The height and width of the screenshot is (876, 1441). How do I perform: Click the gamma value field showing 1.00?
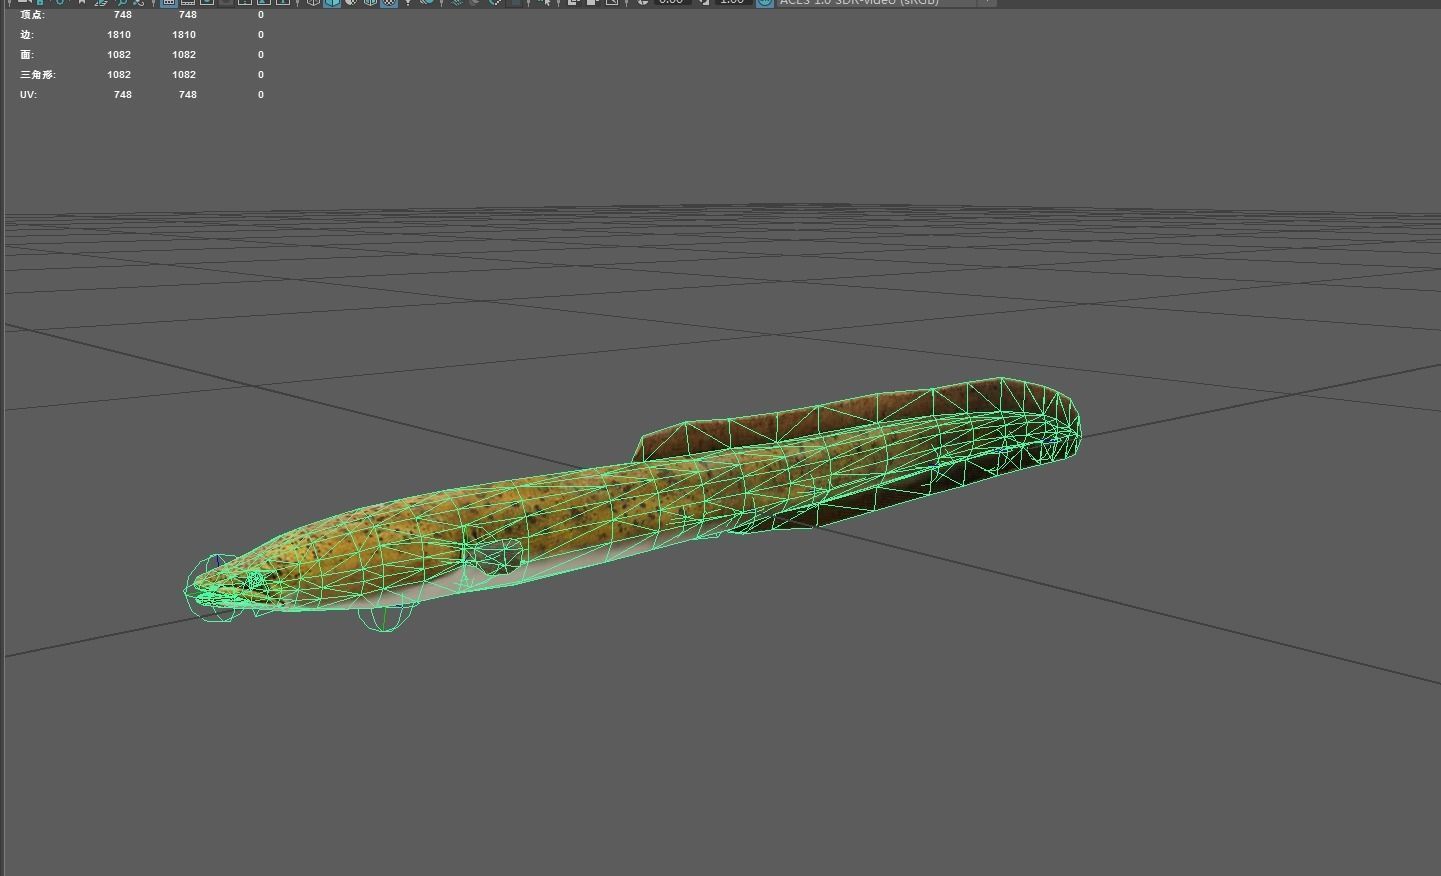click(x=732, y=2)
